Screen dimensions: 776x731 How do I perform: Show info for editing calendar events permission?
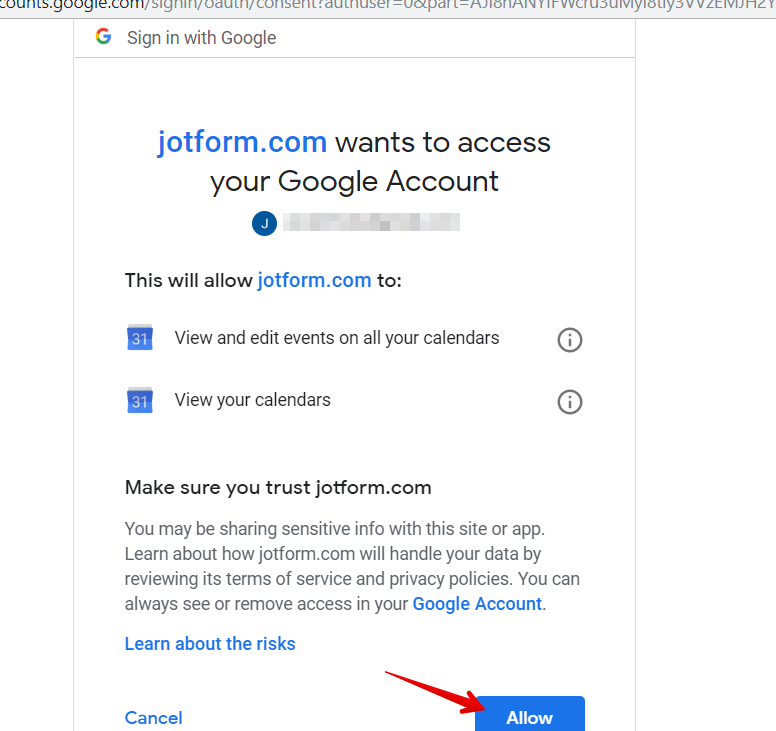pyautogui.click(x=570, y=340)
